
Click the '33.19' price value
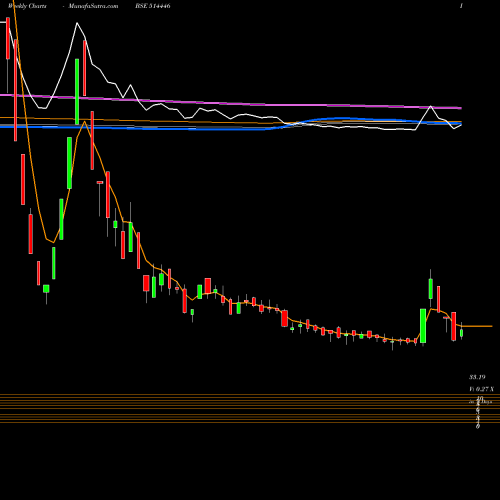pyautogui.click(x=477, y=377)
